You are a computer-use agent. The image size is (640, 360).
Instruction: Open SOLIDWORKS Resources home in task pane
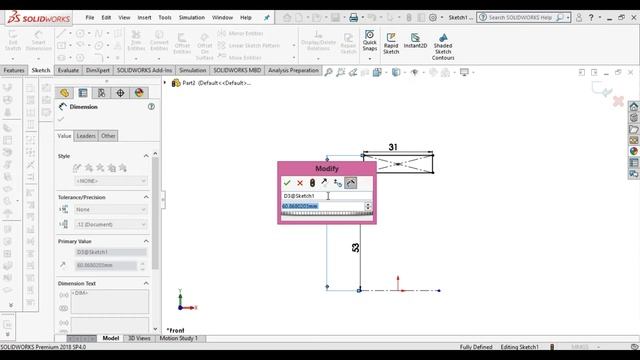[633, 107]
